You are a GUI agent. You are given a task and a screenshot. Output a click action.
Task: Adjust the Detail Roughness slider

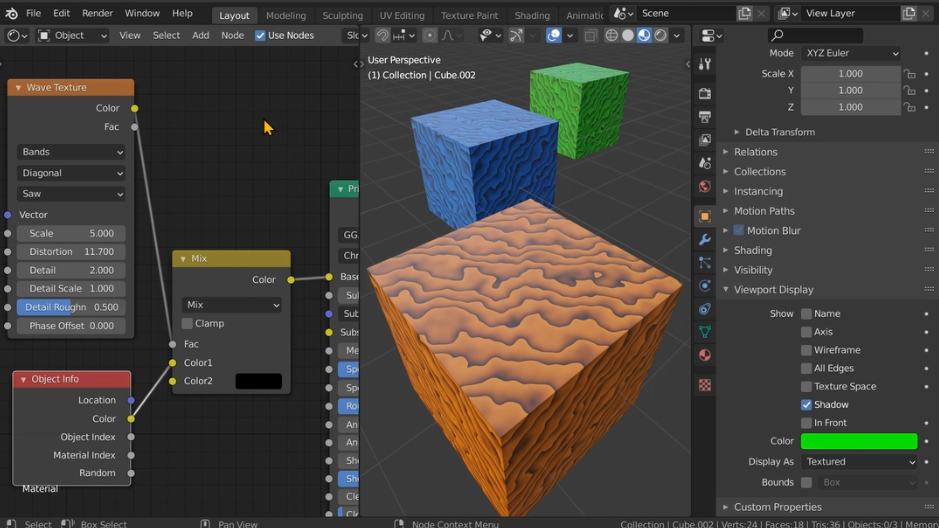coord(71,307)
